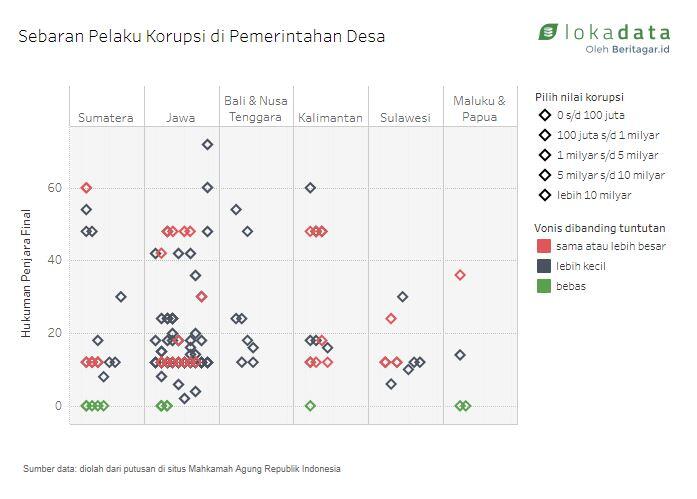Click the "Sumber data" source footnote text

pyautogui.click(x=181, y=468)
